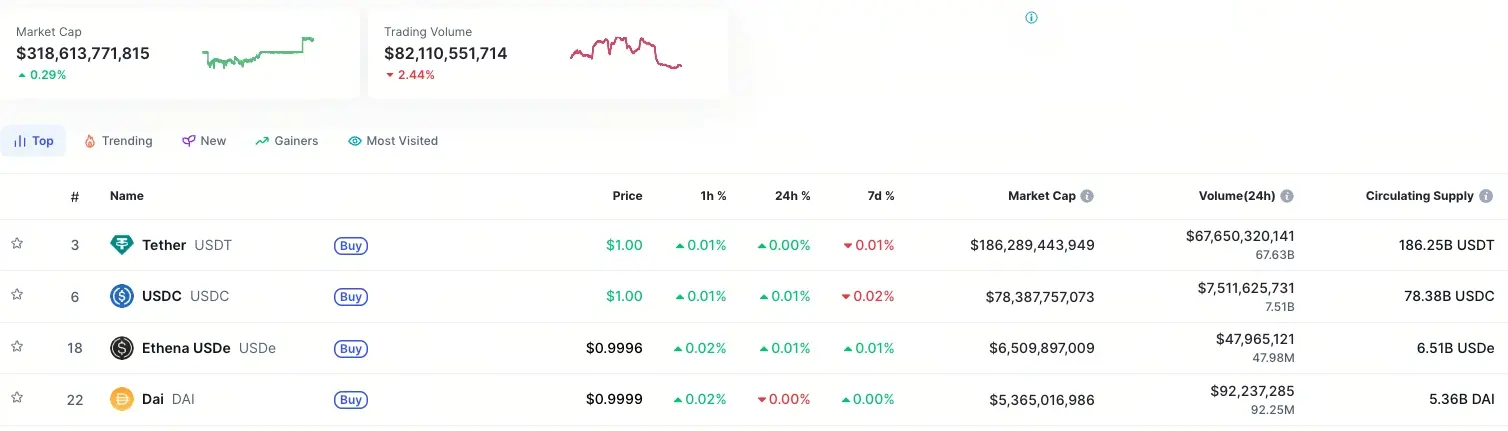Click the Tether coin logo icon
The height and width of the screenshot is (431, 1508).
point(122,245)
